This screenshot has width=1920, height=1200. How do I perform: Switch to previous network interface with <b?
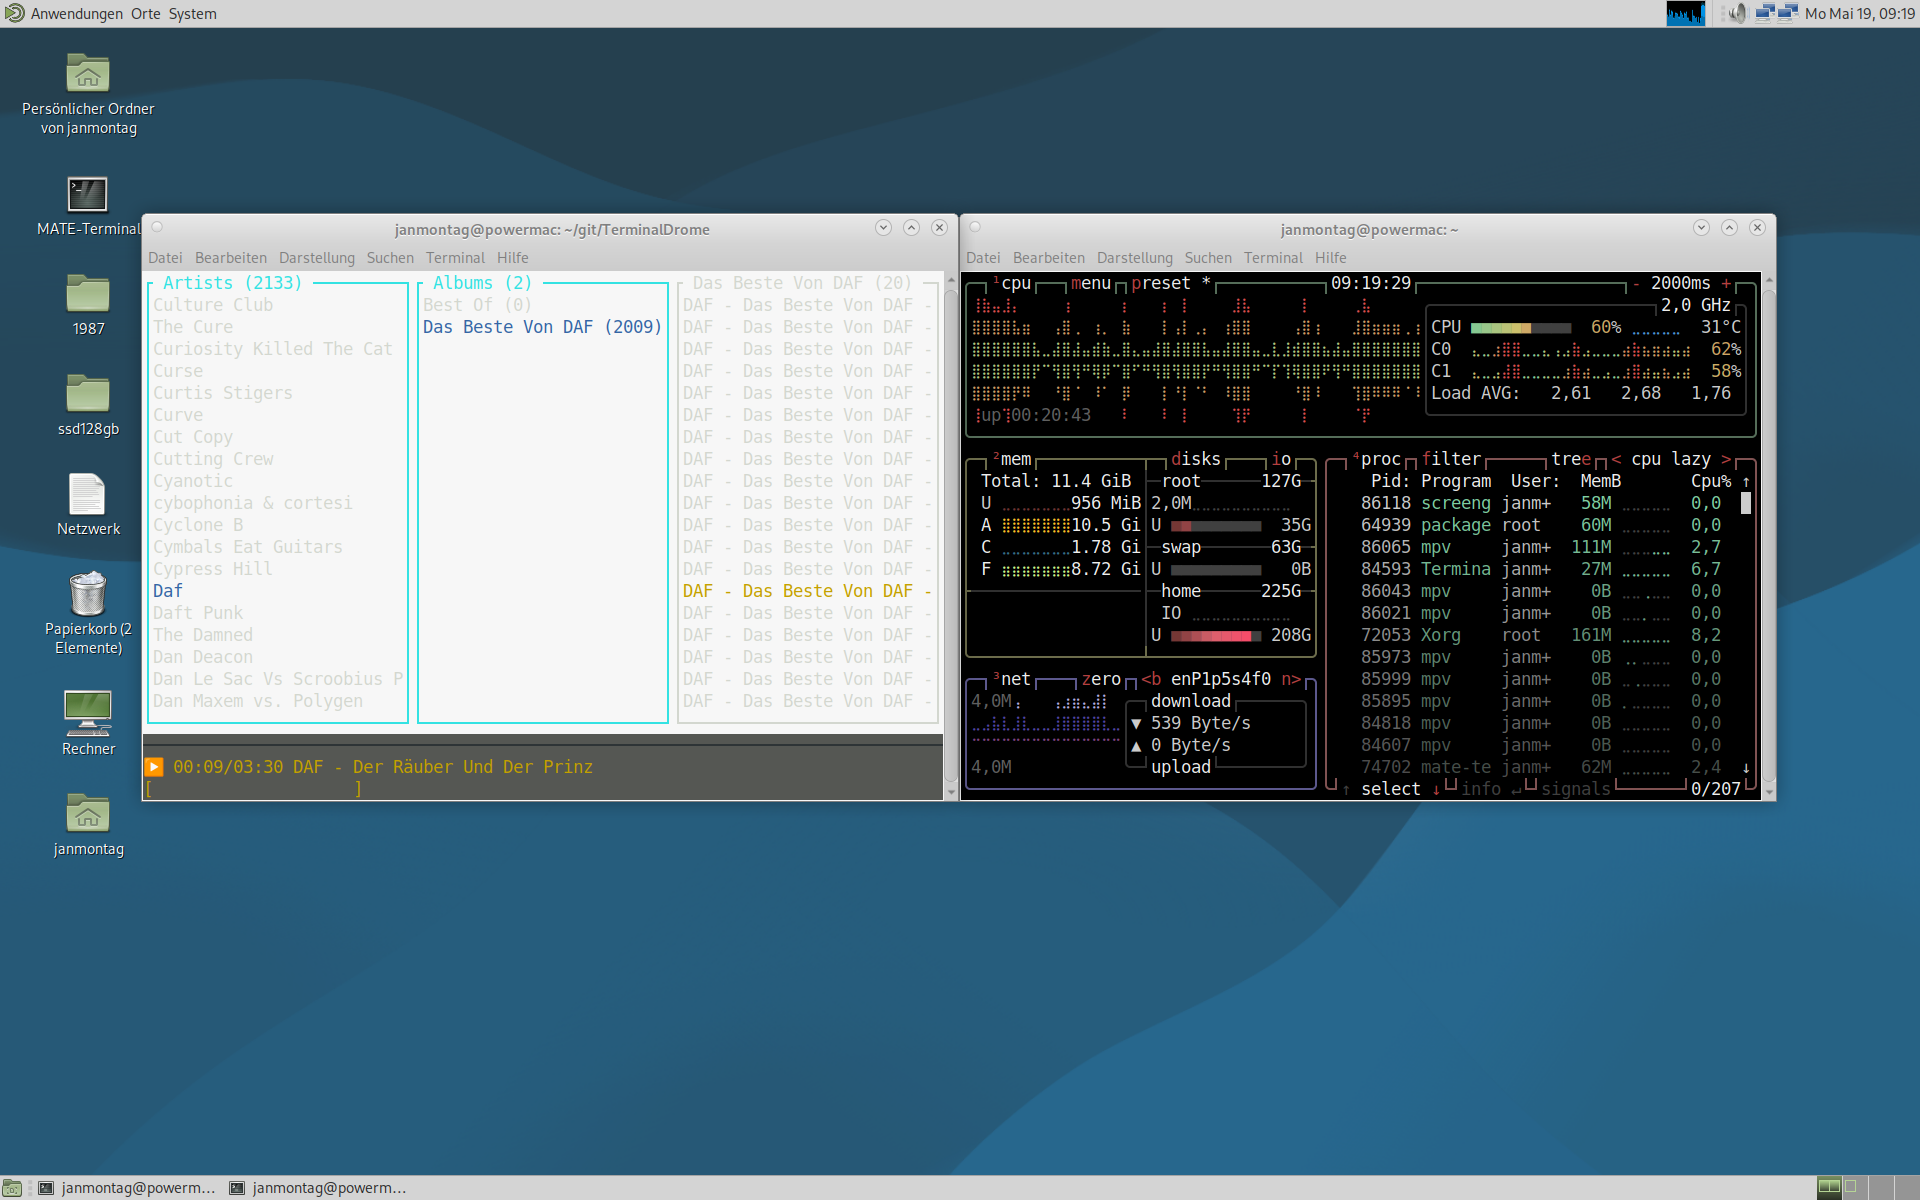1151,679
